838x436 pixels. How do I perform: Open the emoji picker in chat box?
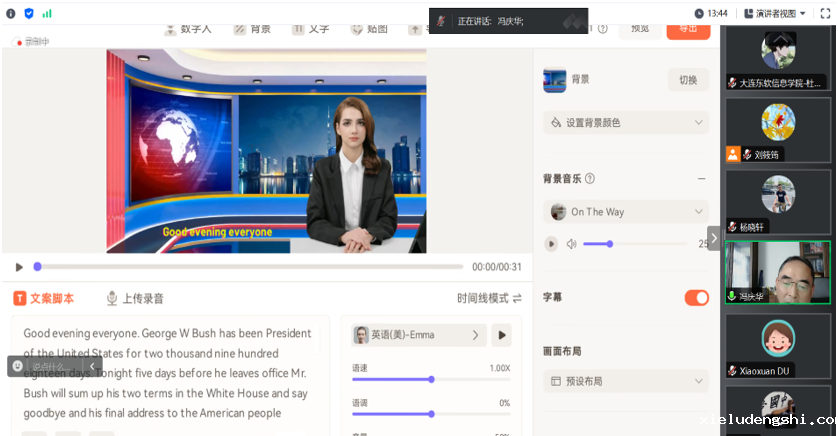pyautogui.click(x=18, y=366)
